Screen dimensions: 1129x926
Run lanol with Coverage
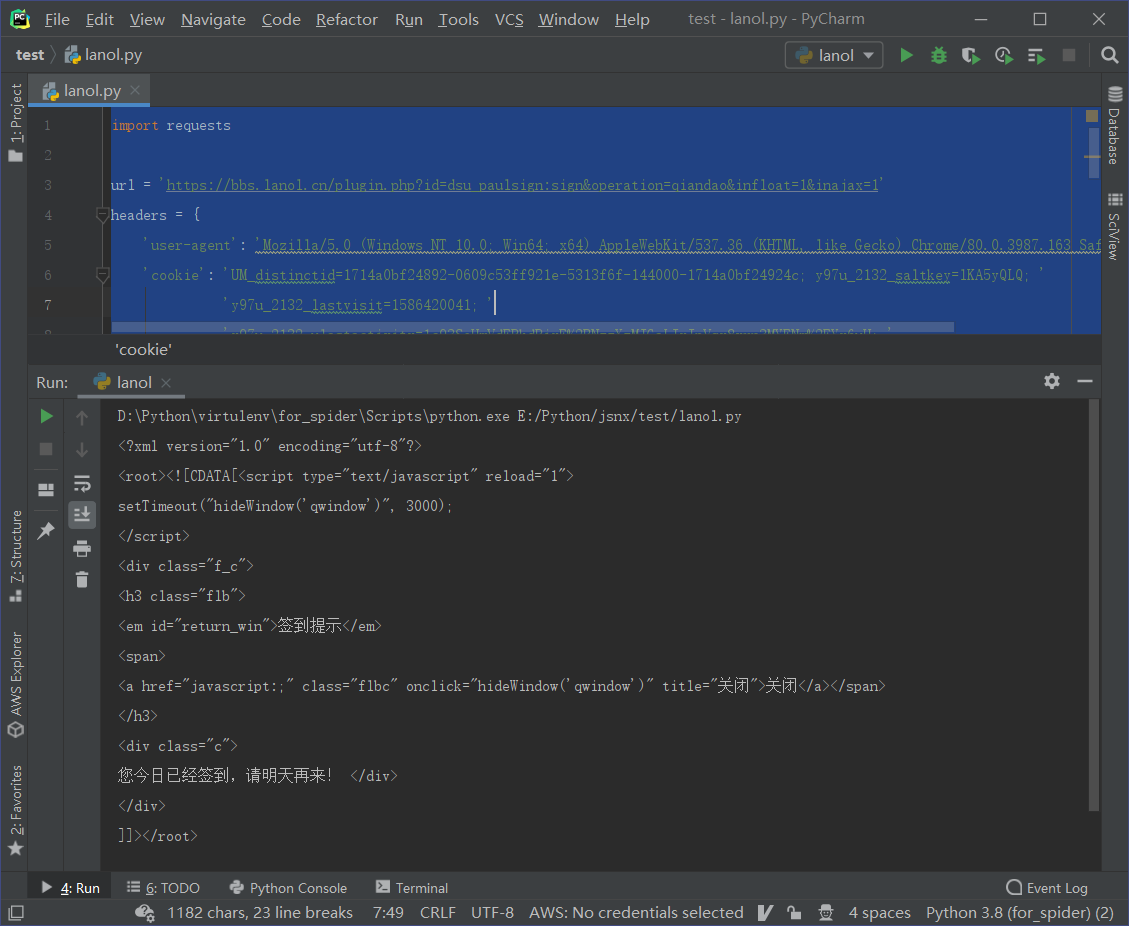pos(971,55)
